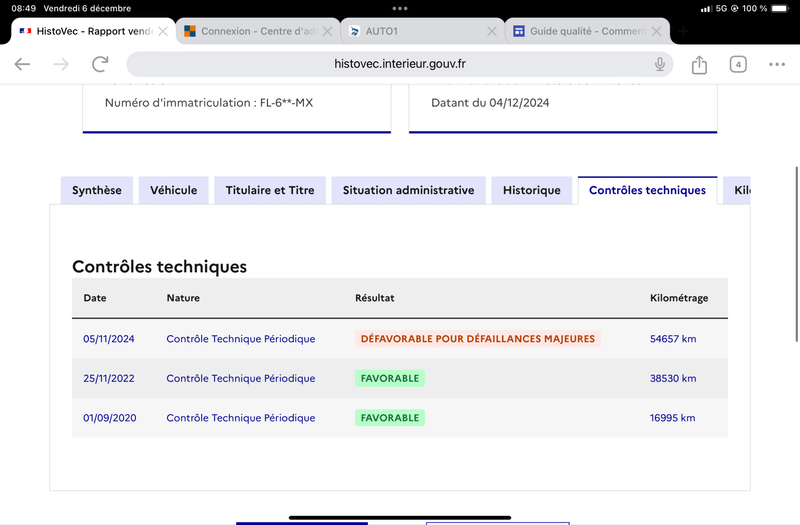Reload the HistoVec page
800x525 pixels.
click(100, 64)
